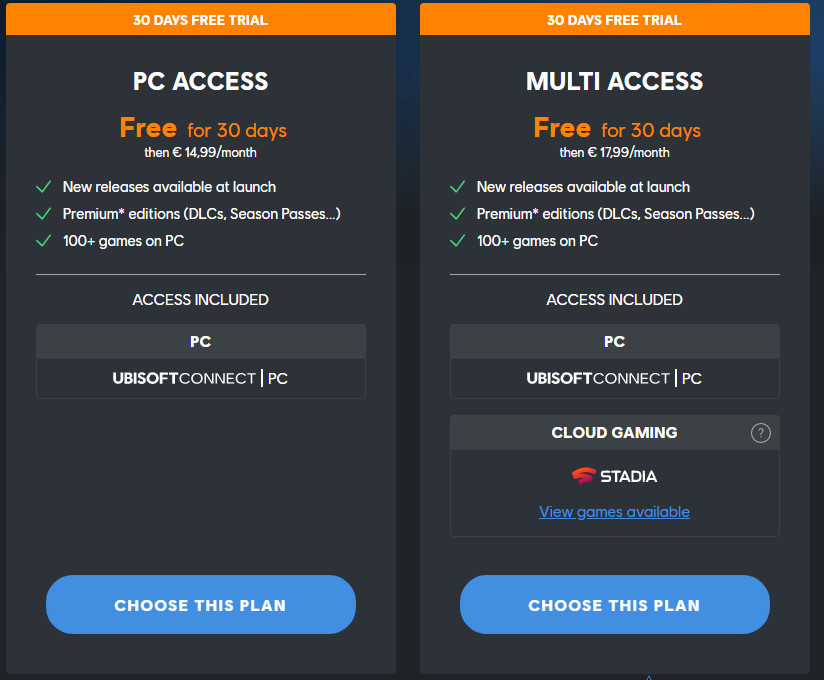The width and height of the screenshot is (824, 680).
Task: Click the PC header in Multi Access card
Action: pyautogui.click(x=614, y=342)
